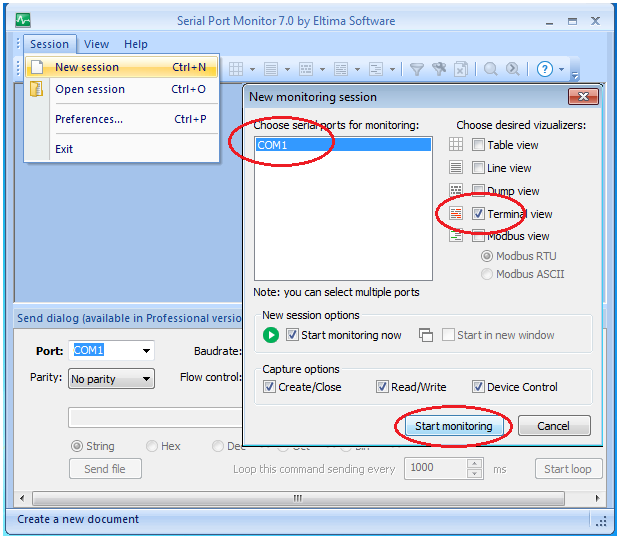Click the loop interval field showing 1000
The image size is (617, 538).
pyautogui.click(x=436, y=468)
